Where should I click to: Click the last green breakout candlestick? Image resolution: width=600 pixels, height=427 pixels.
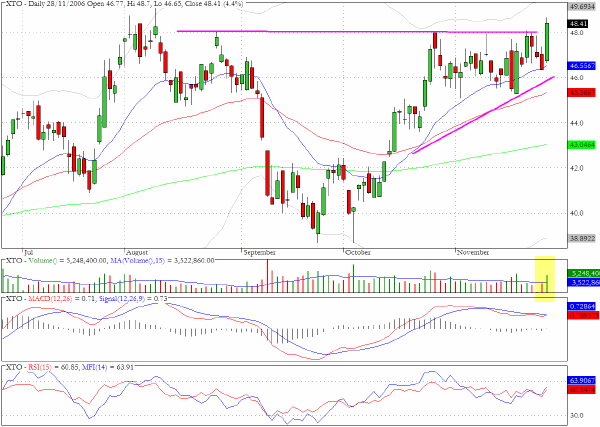pyautogui.click(x=547, y=42)
